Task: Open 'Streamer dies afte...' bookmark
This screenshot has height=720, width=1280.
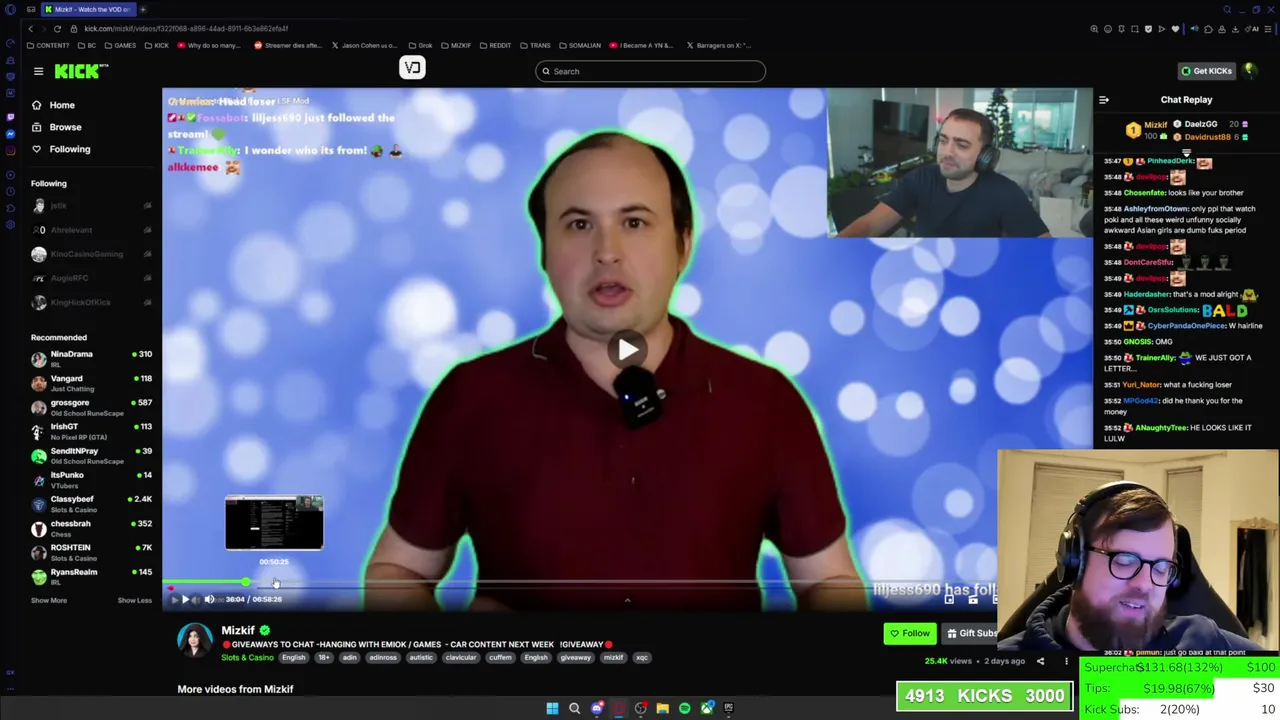Action: 287,45
